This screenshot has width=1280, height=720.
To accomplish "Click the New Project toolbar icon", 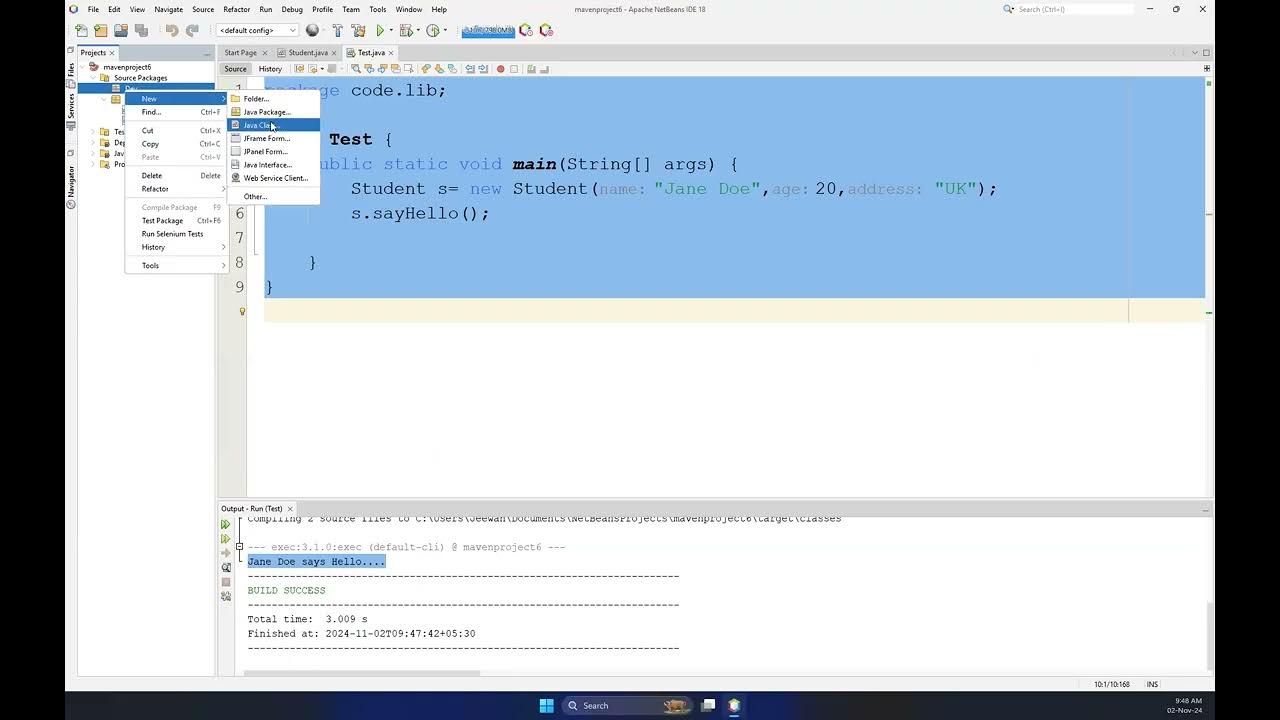I will tap(100, 30).
